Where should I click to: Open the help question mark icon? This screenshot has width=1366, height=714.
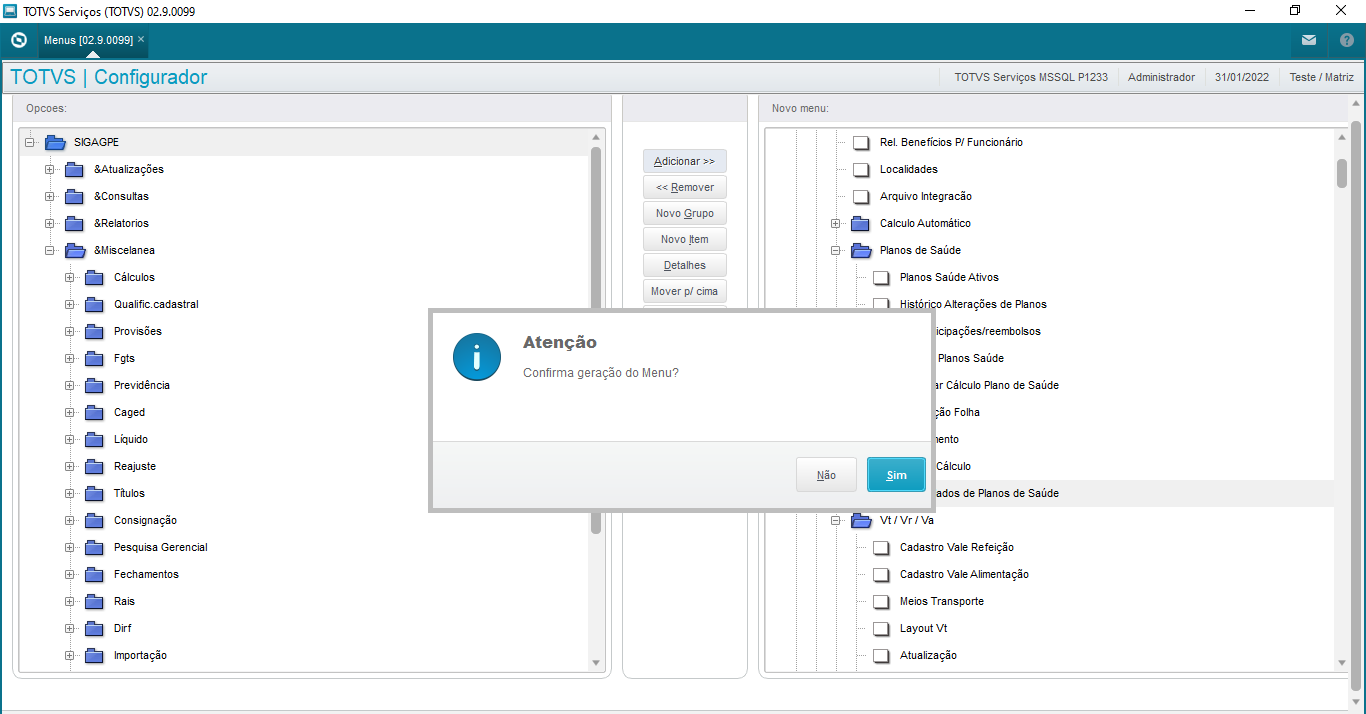tap(1347, 40)
